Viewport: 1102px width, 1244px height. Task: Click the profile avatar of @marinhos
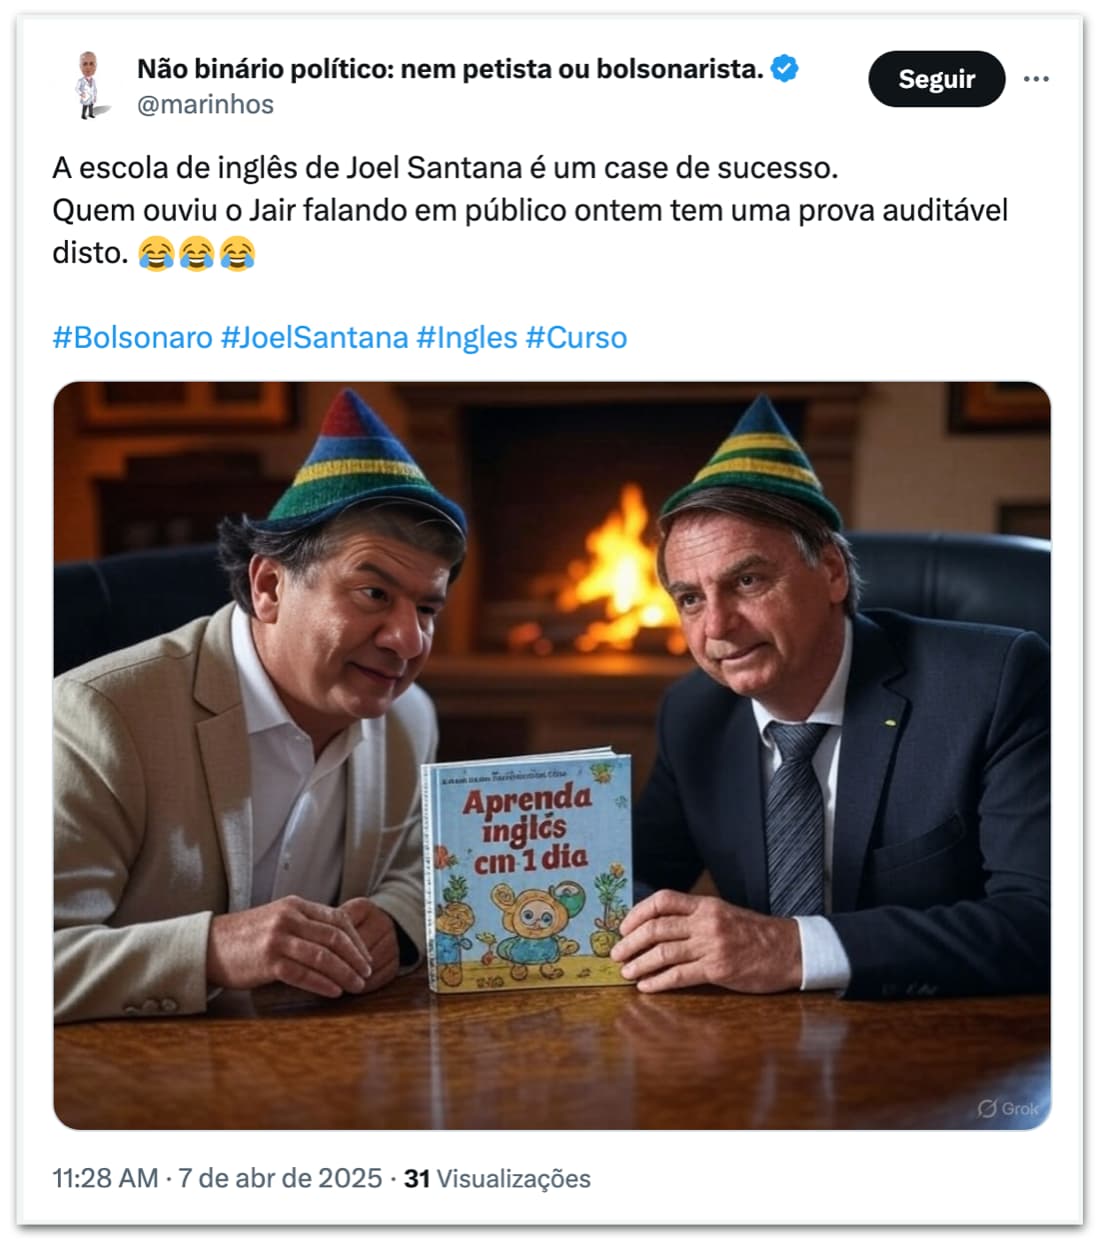pos(88,82)
